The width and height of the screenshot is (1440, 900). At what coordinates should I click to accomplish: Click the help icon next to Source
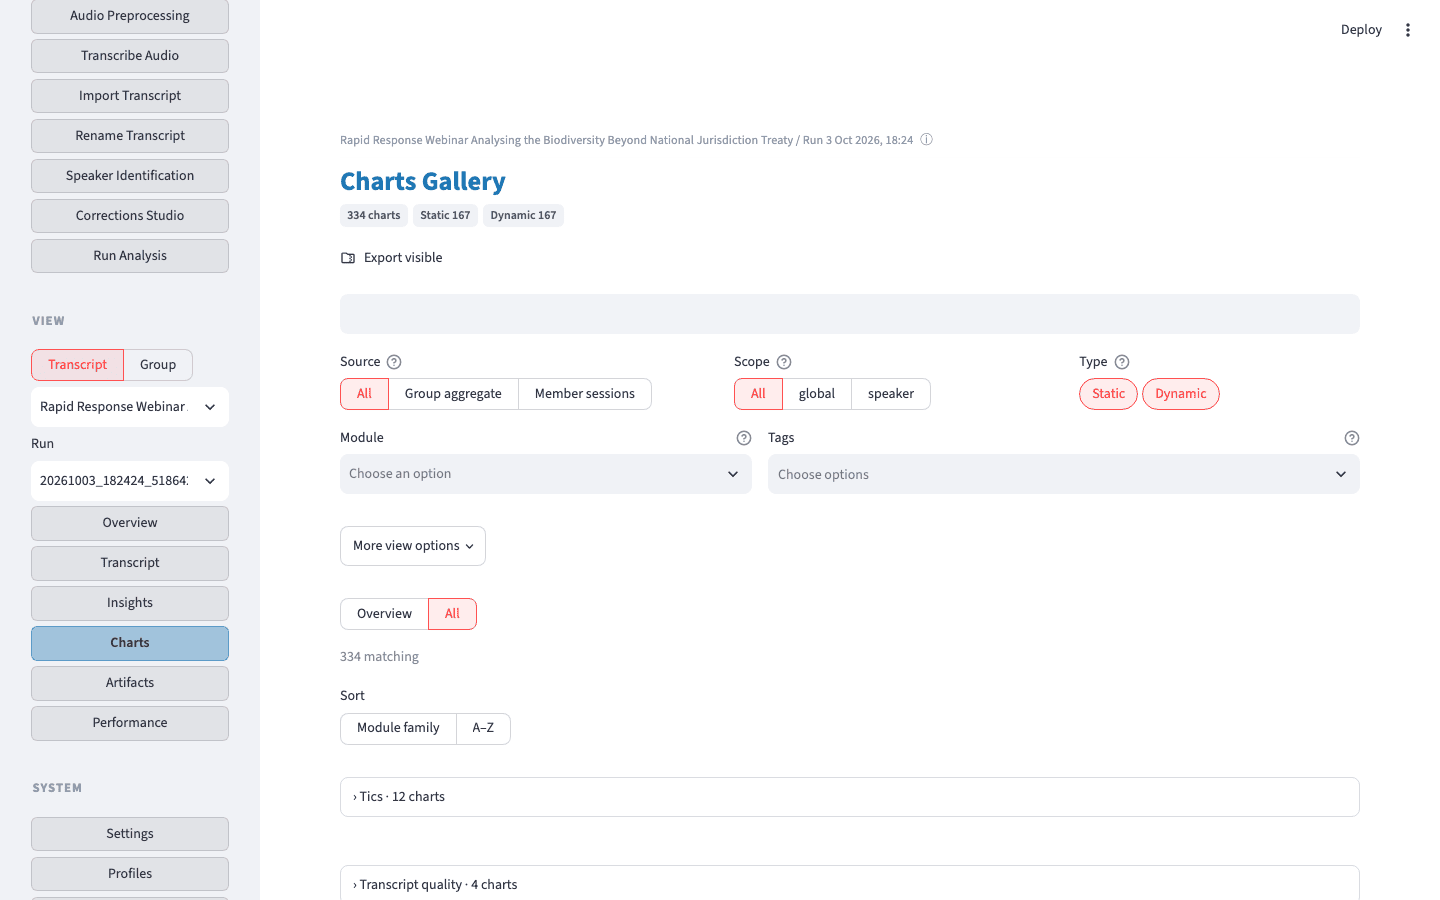(394, 362)
